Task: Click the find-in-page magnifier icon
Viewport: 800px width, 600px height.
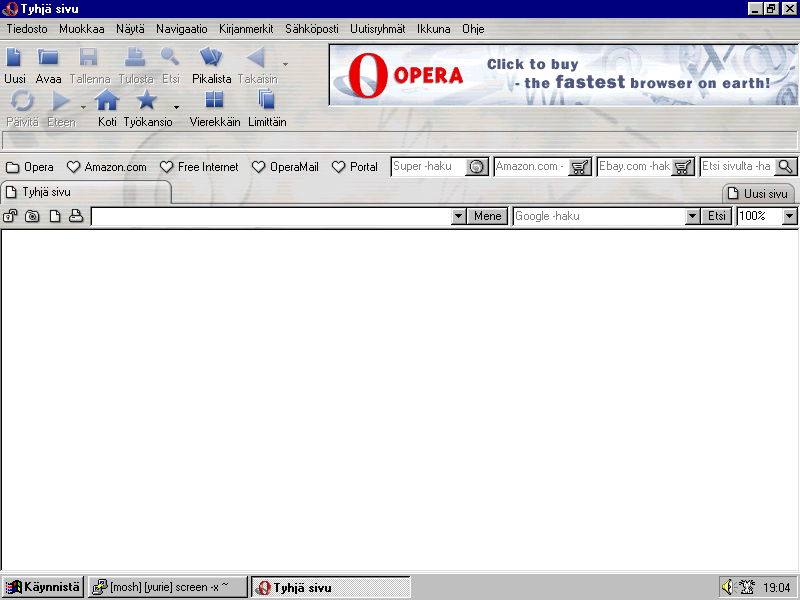Action: [x=786, y=167]
